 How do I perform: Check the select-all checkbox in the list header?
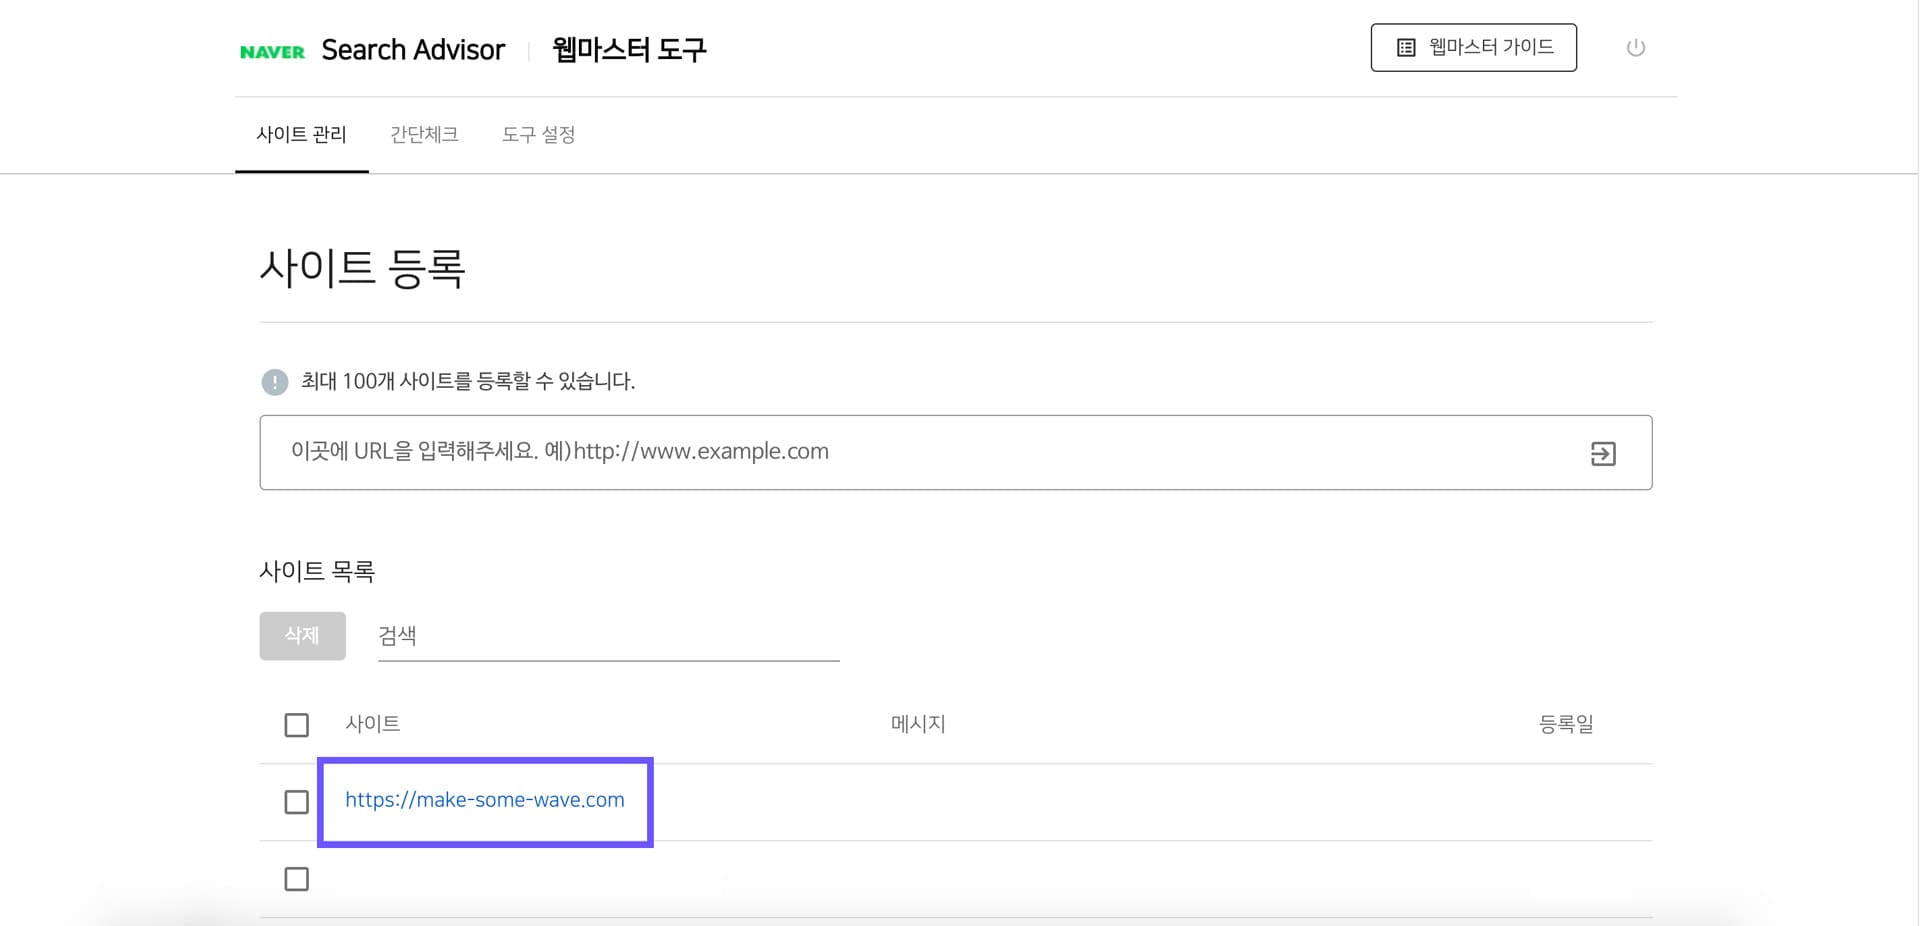(296, 724)
